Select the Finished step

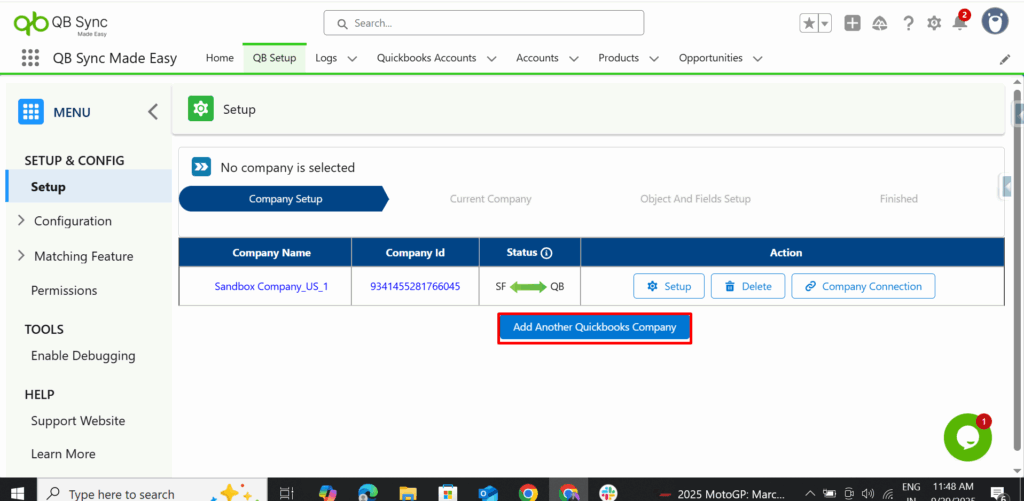(899, 199)
